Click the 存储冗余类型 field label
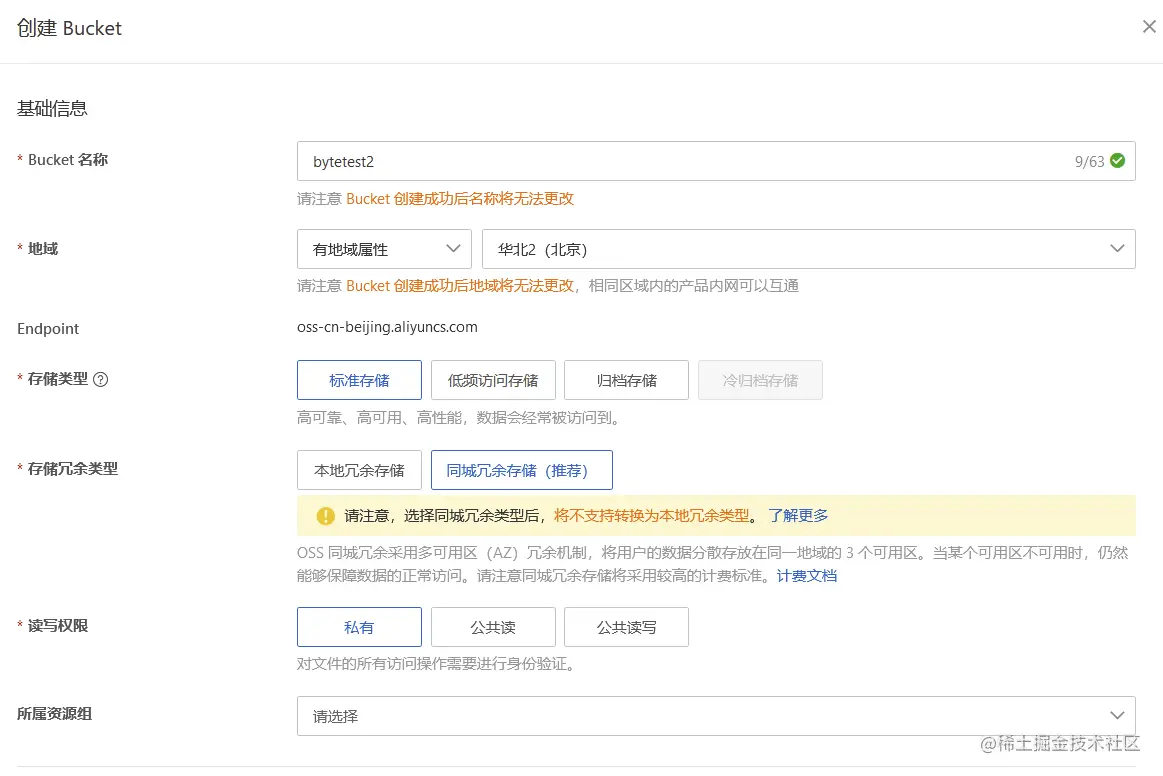1163x776 pixels. click(x=73, y=469)
